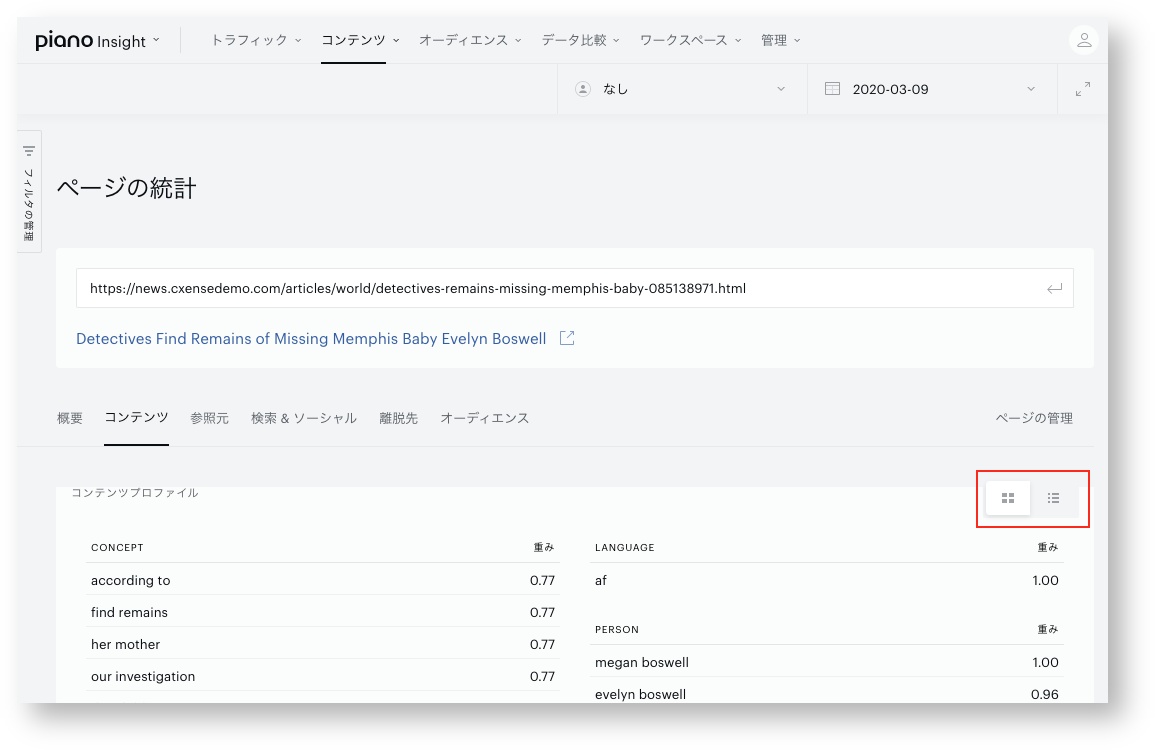Switch to the 検索 & ソーシャル tab

coord(304,418)
